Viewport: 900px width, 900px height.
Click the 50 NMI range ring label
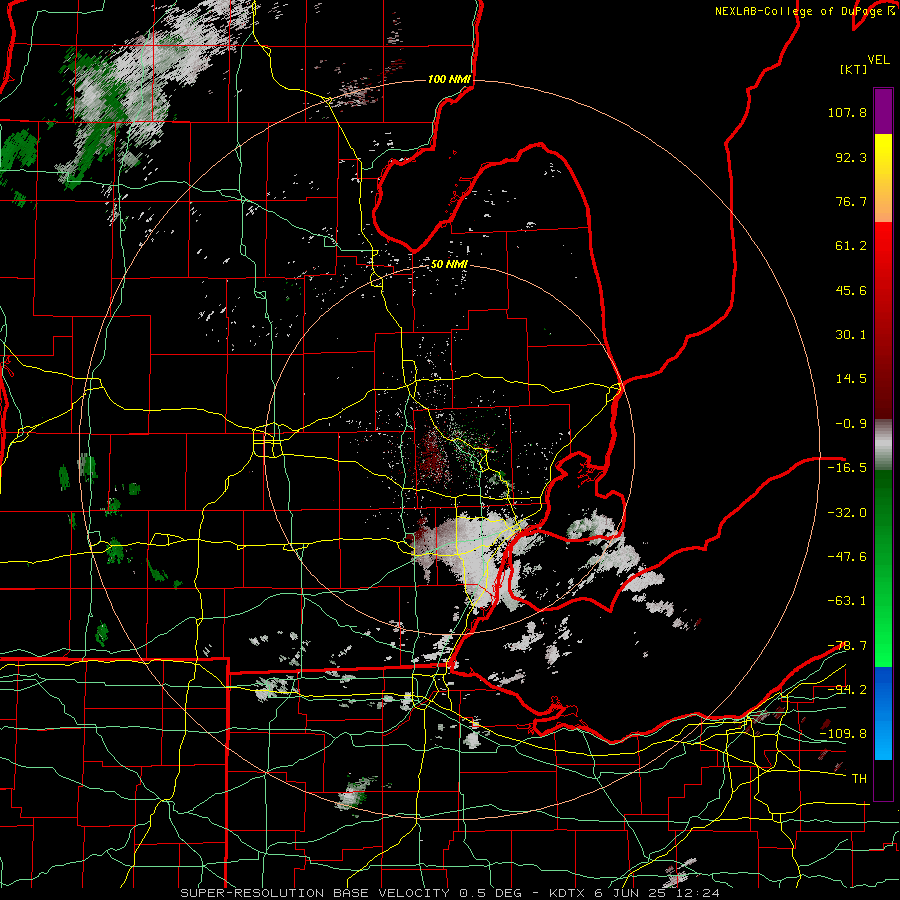449,265
